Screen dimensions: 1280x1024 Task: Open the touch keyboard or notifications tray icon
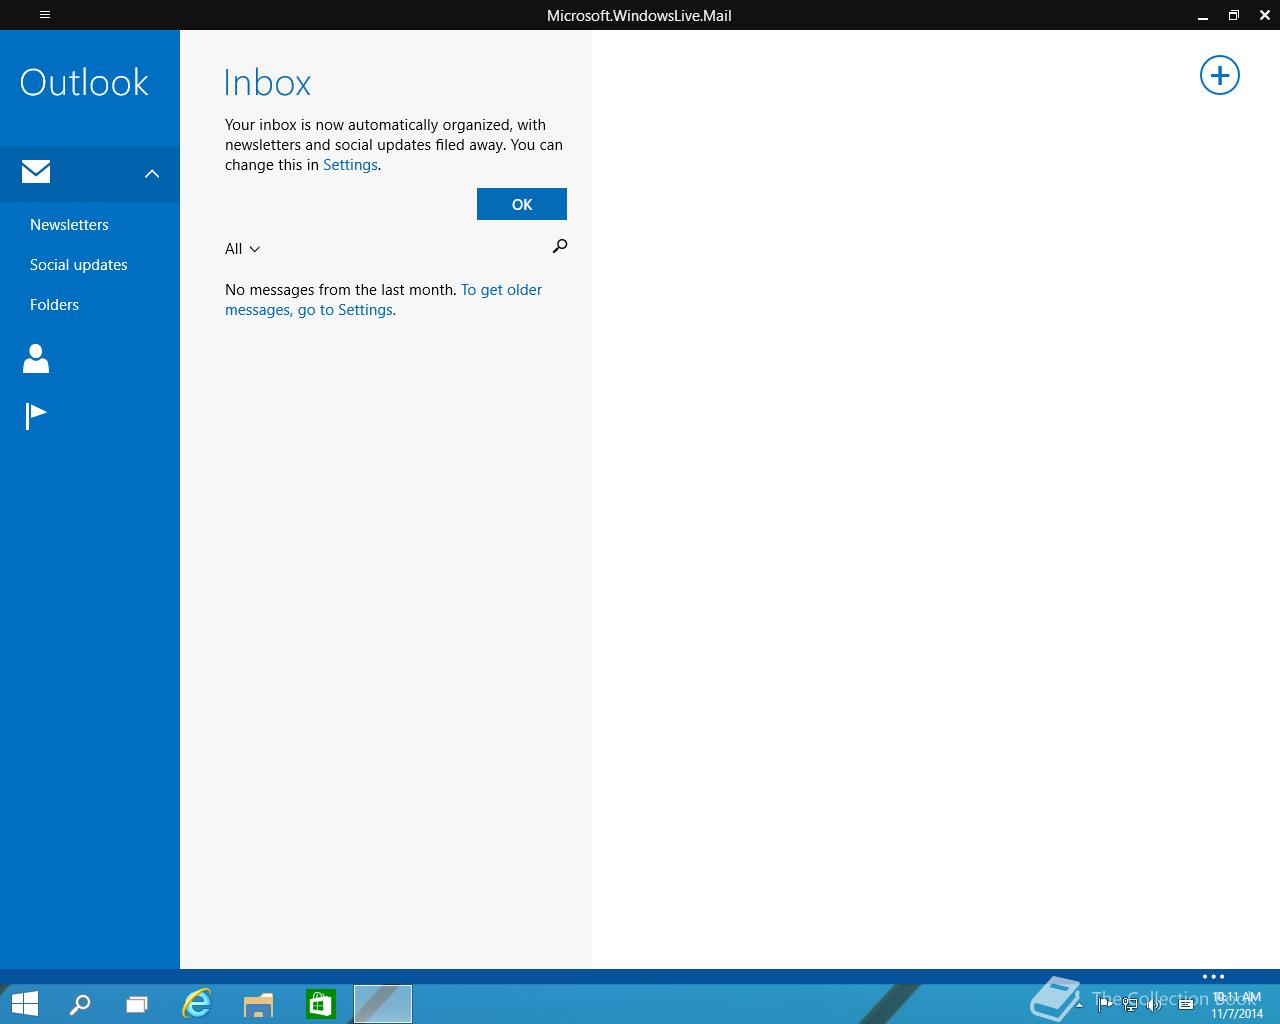(x=1186, y=1005)
